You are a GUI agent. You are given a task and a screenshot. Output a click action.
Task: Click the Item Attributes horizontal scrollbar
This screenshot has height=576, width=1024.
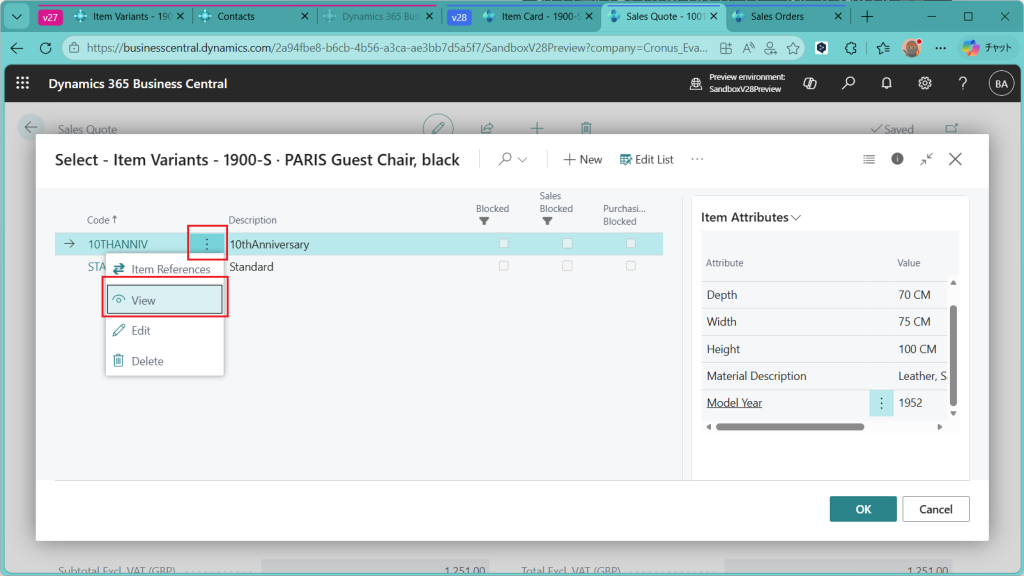(x=790, y=427)
